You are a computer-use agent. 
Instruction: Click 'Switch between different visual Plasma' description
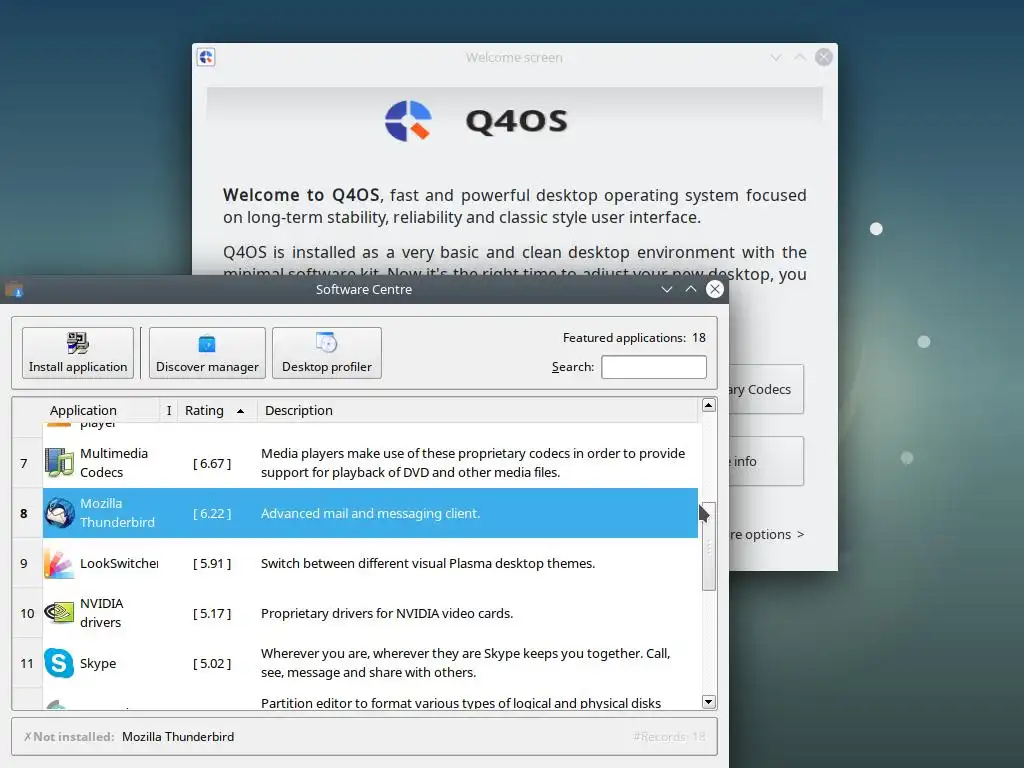[x=428, y=563]
